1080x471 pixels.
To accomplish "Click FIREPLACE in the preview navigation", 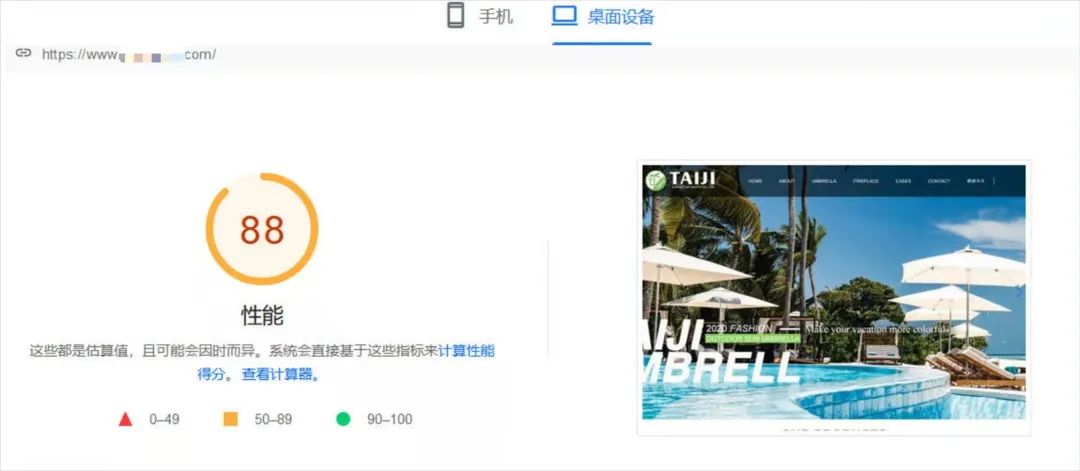I will coord(866,181).
